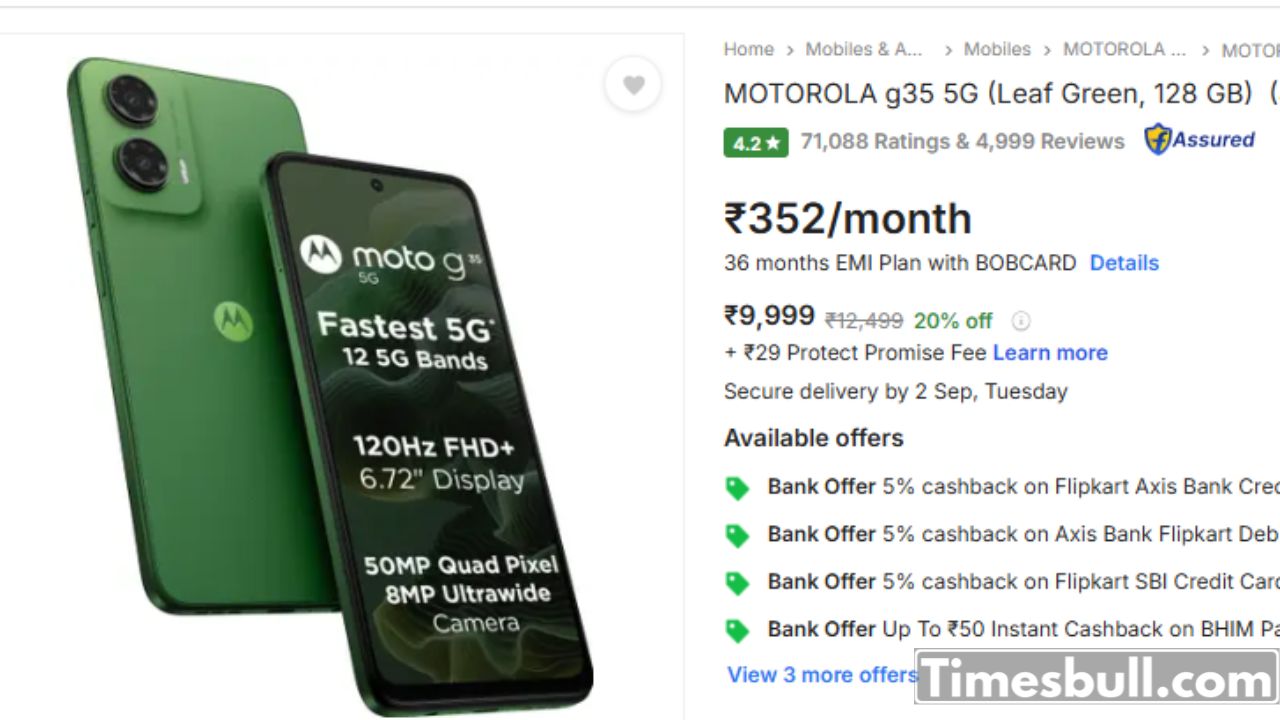The width and height of the screenshot is (1280, 720).
Task: Open EMI plan Details link
Action: [1124, 263]
